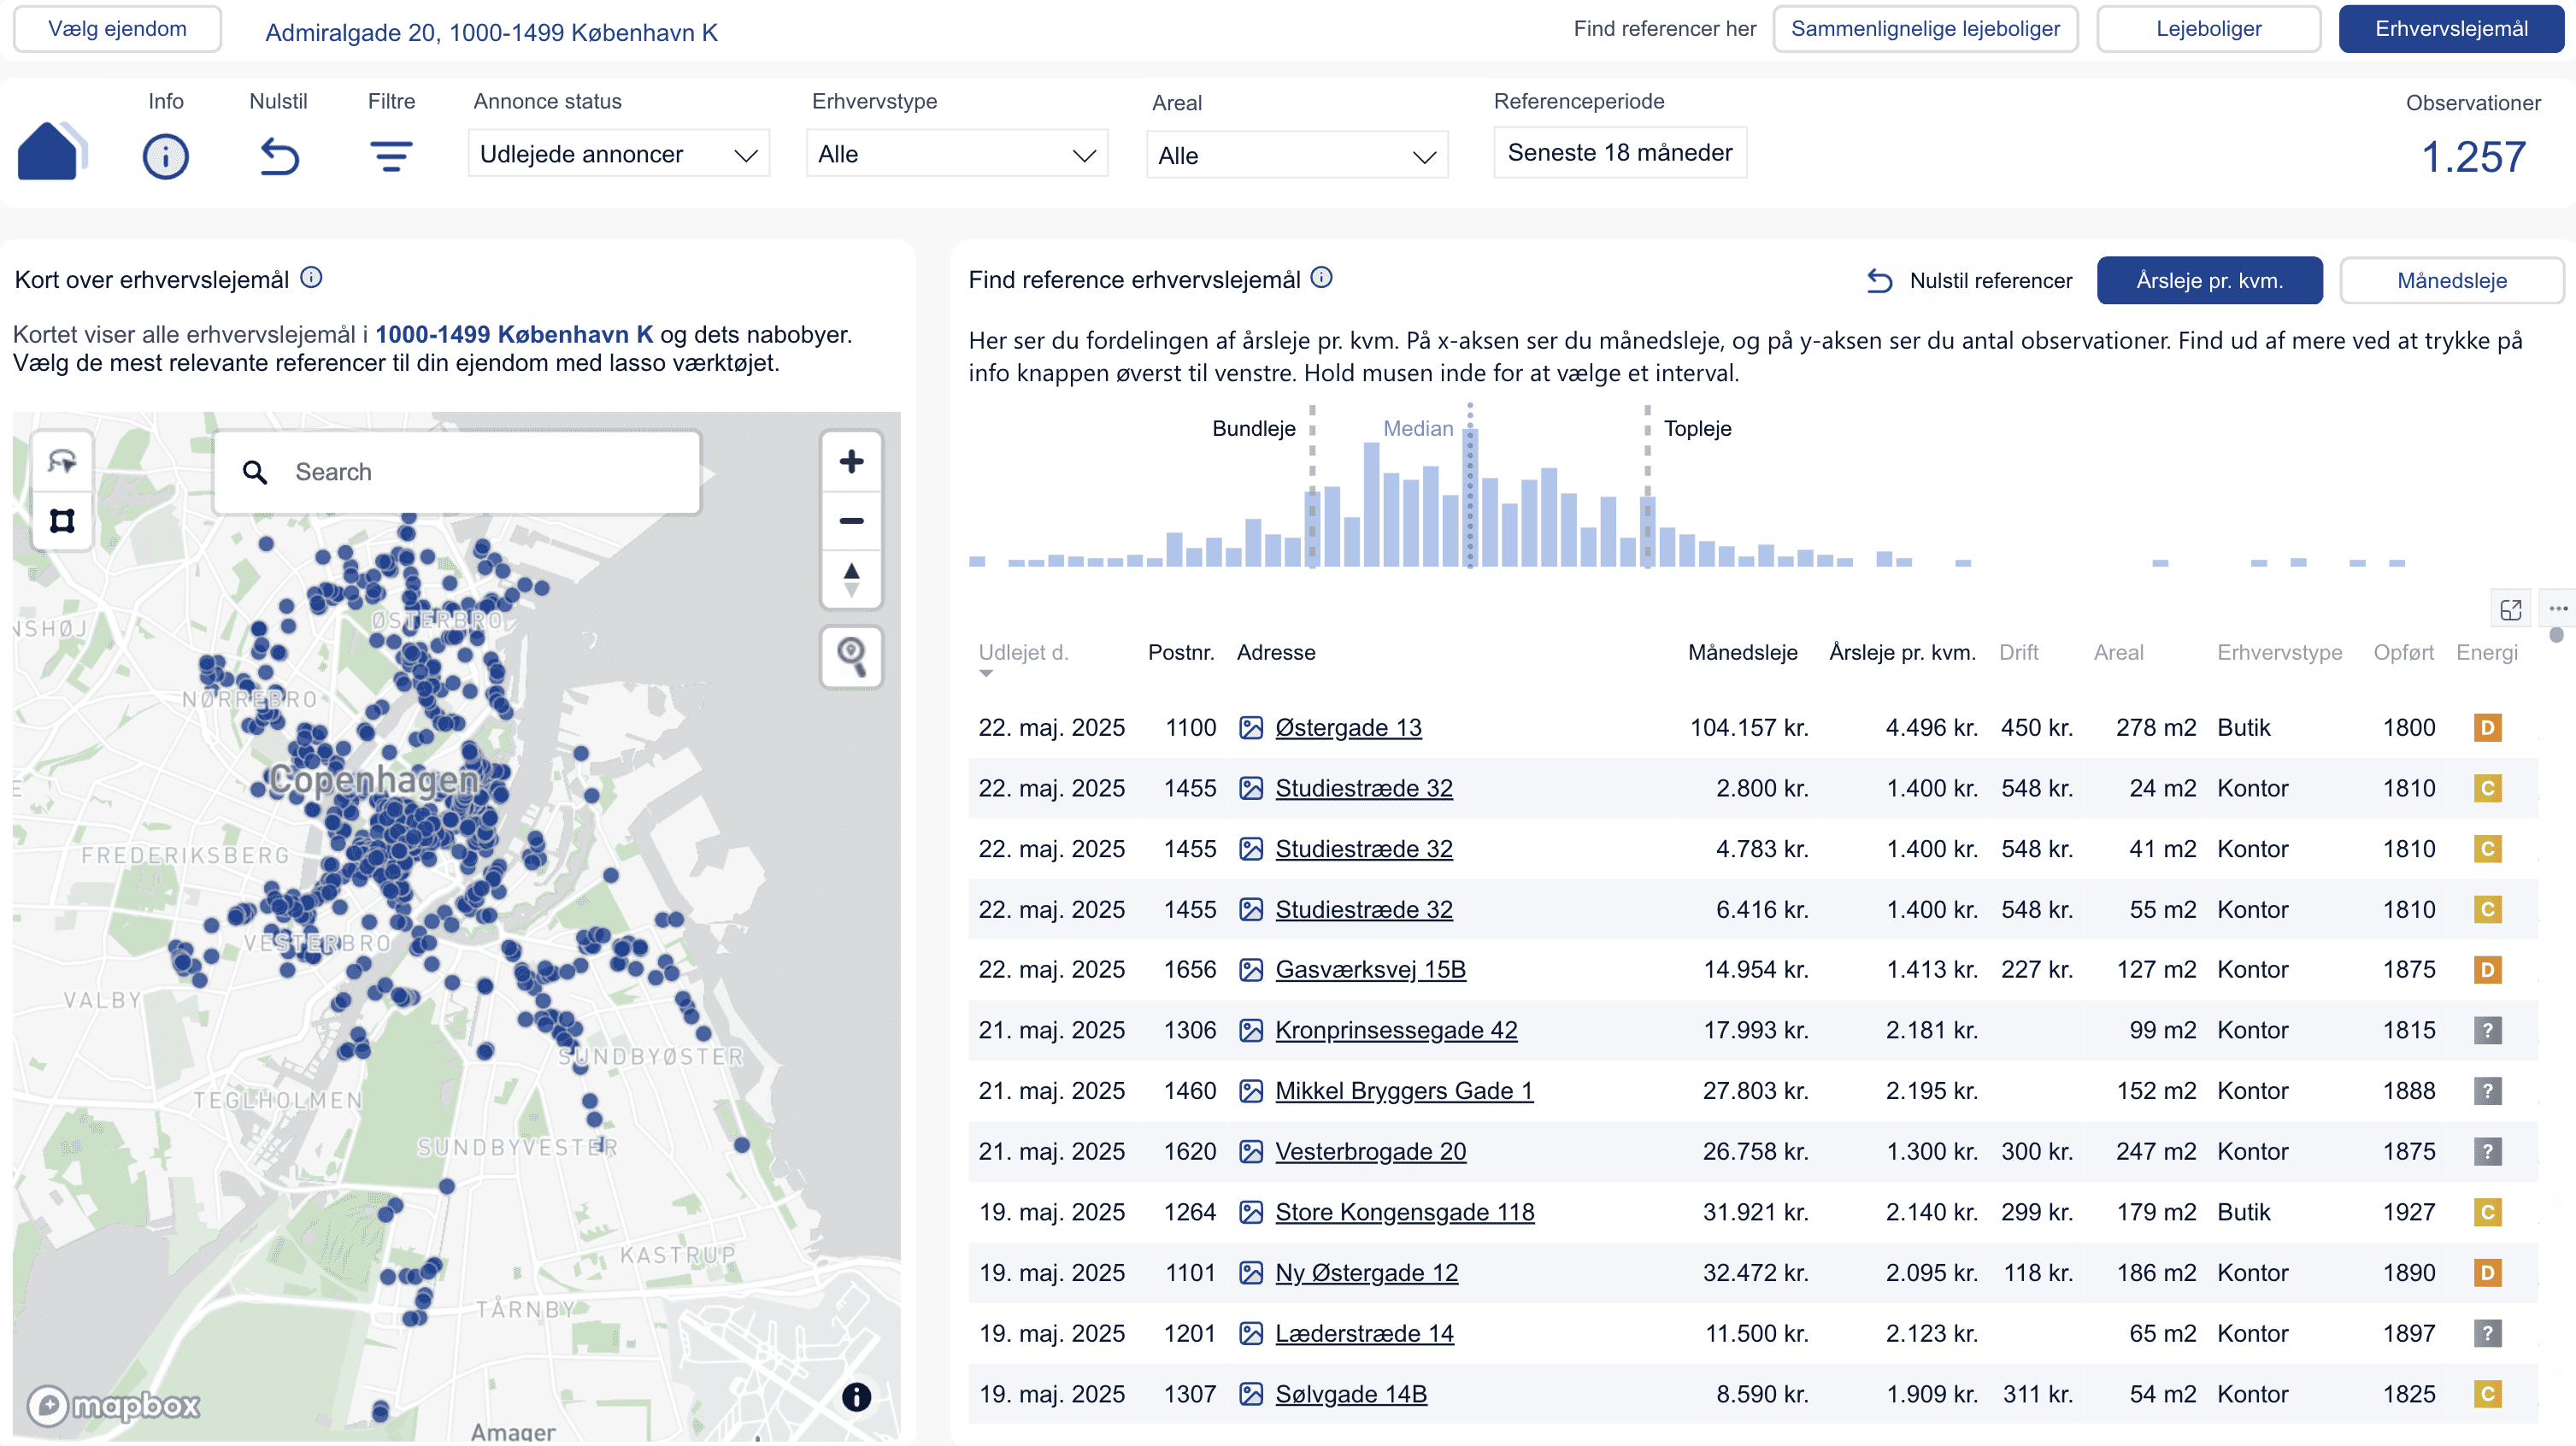This screenshot has width=2576, height=1446.
Task: Select the rectangle selection tool on map
Action: (62, 520)
